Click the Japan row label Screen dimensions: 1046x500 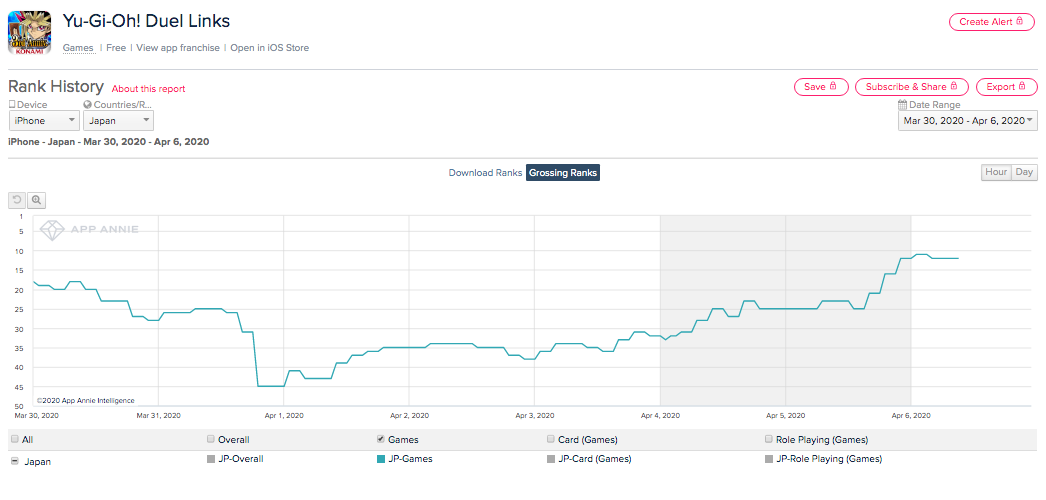[37, 461]
